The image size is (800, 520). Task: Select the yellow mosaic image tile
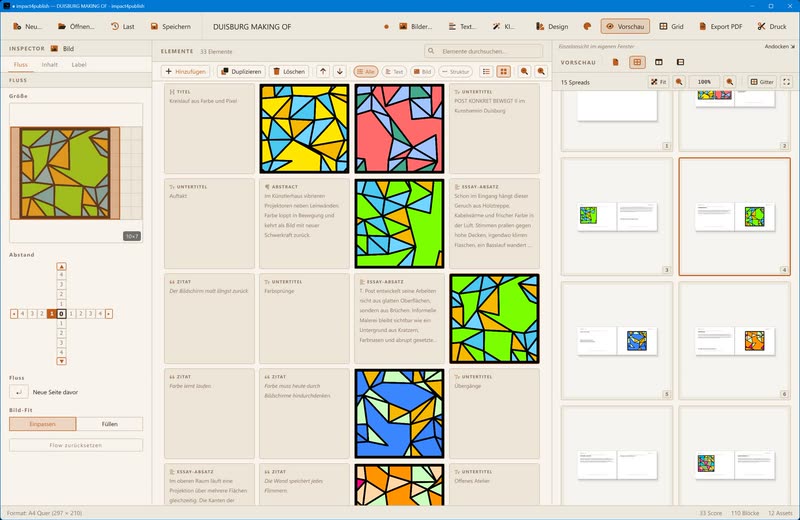304,129
